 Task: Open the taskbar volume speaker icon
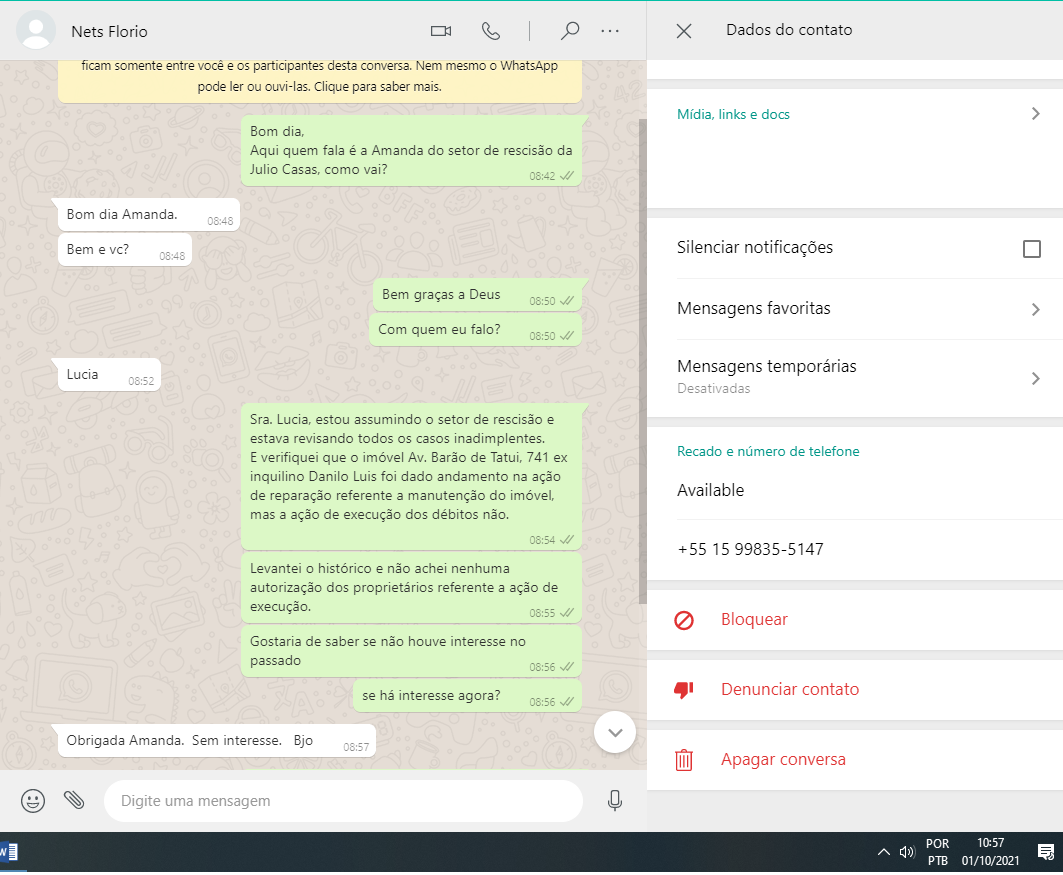point(907,852)
